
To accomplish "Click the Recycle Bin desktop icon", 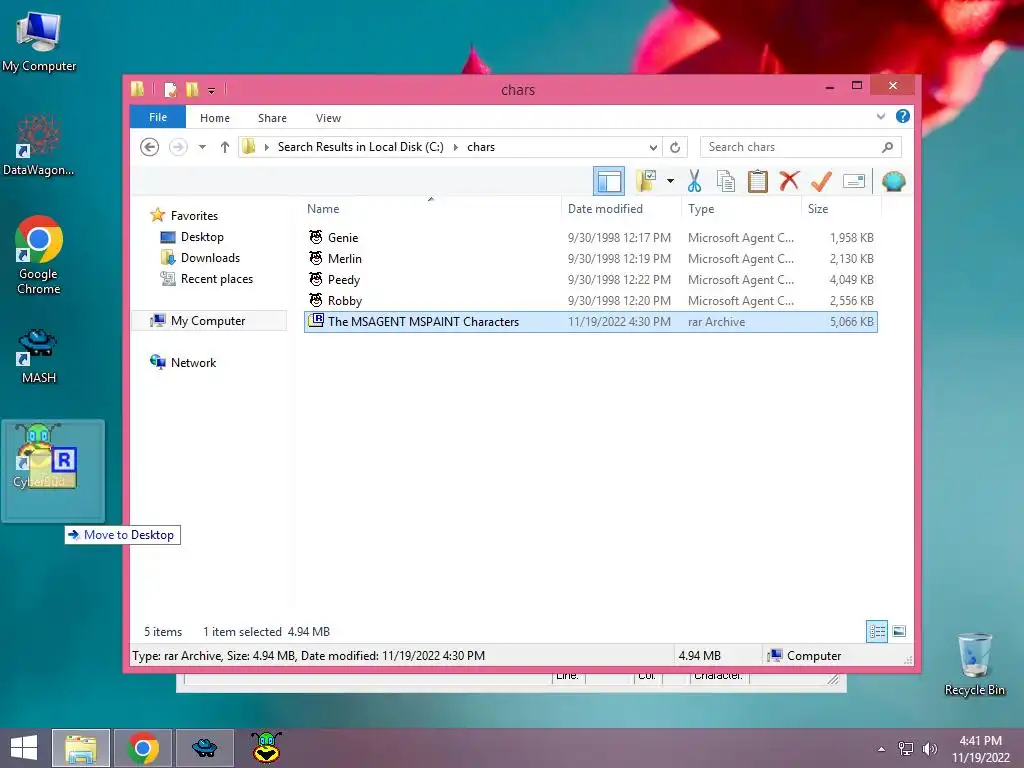I will tap(974, 664).
